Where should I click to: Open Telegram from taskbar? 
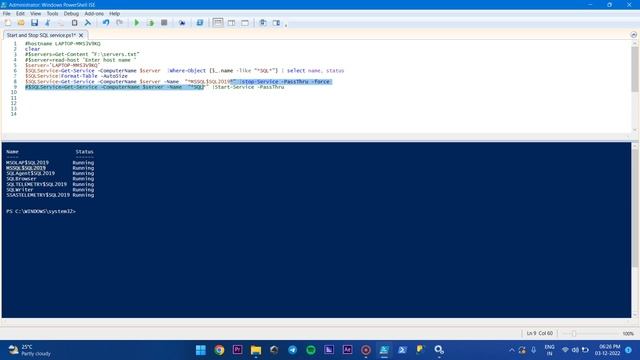point(292,350)
